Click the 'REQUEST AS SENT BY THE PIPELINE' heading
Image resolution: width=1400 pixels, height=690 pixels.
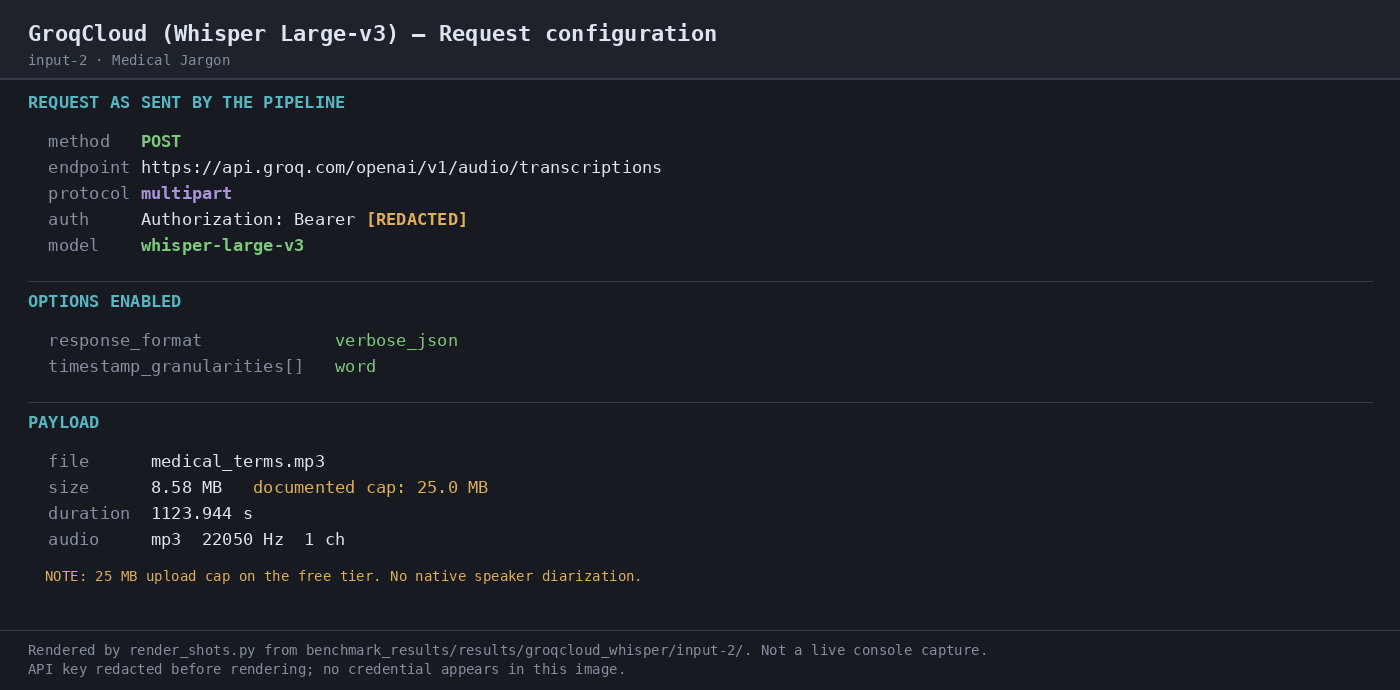click(x=186, y=103)
